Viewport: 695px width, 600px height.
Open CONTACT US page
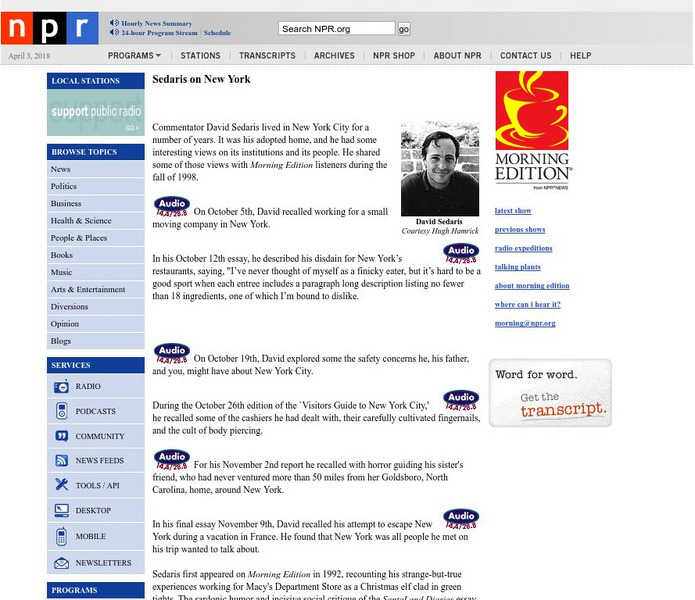526,55
